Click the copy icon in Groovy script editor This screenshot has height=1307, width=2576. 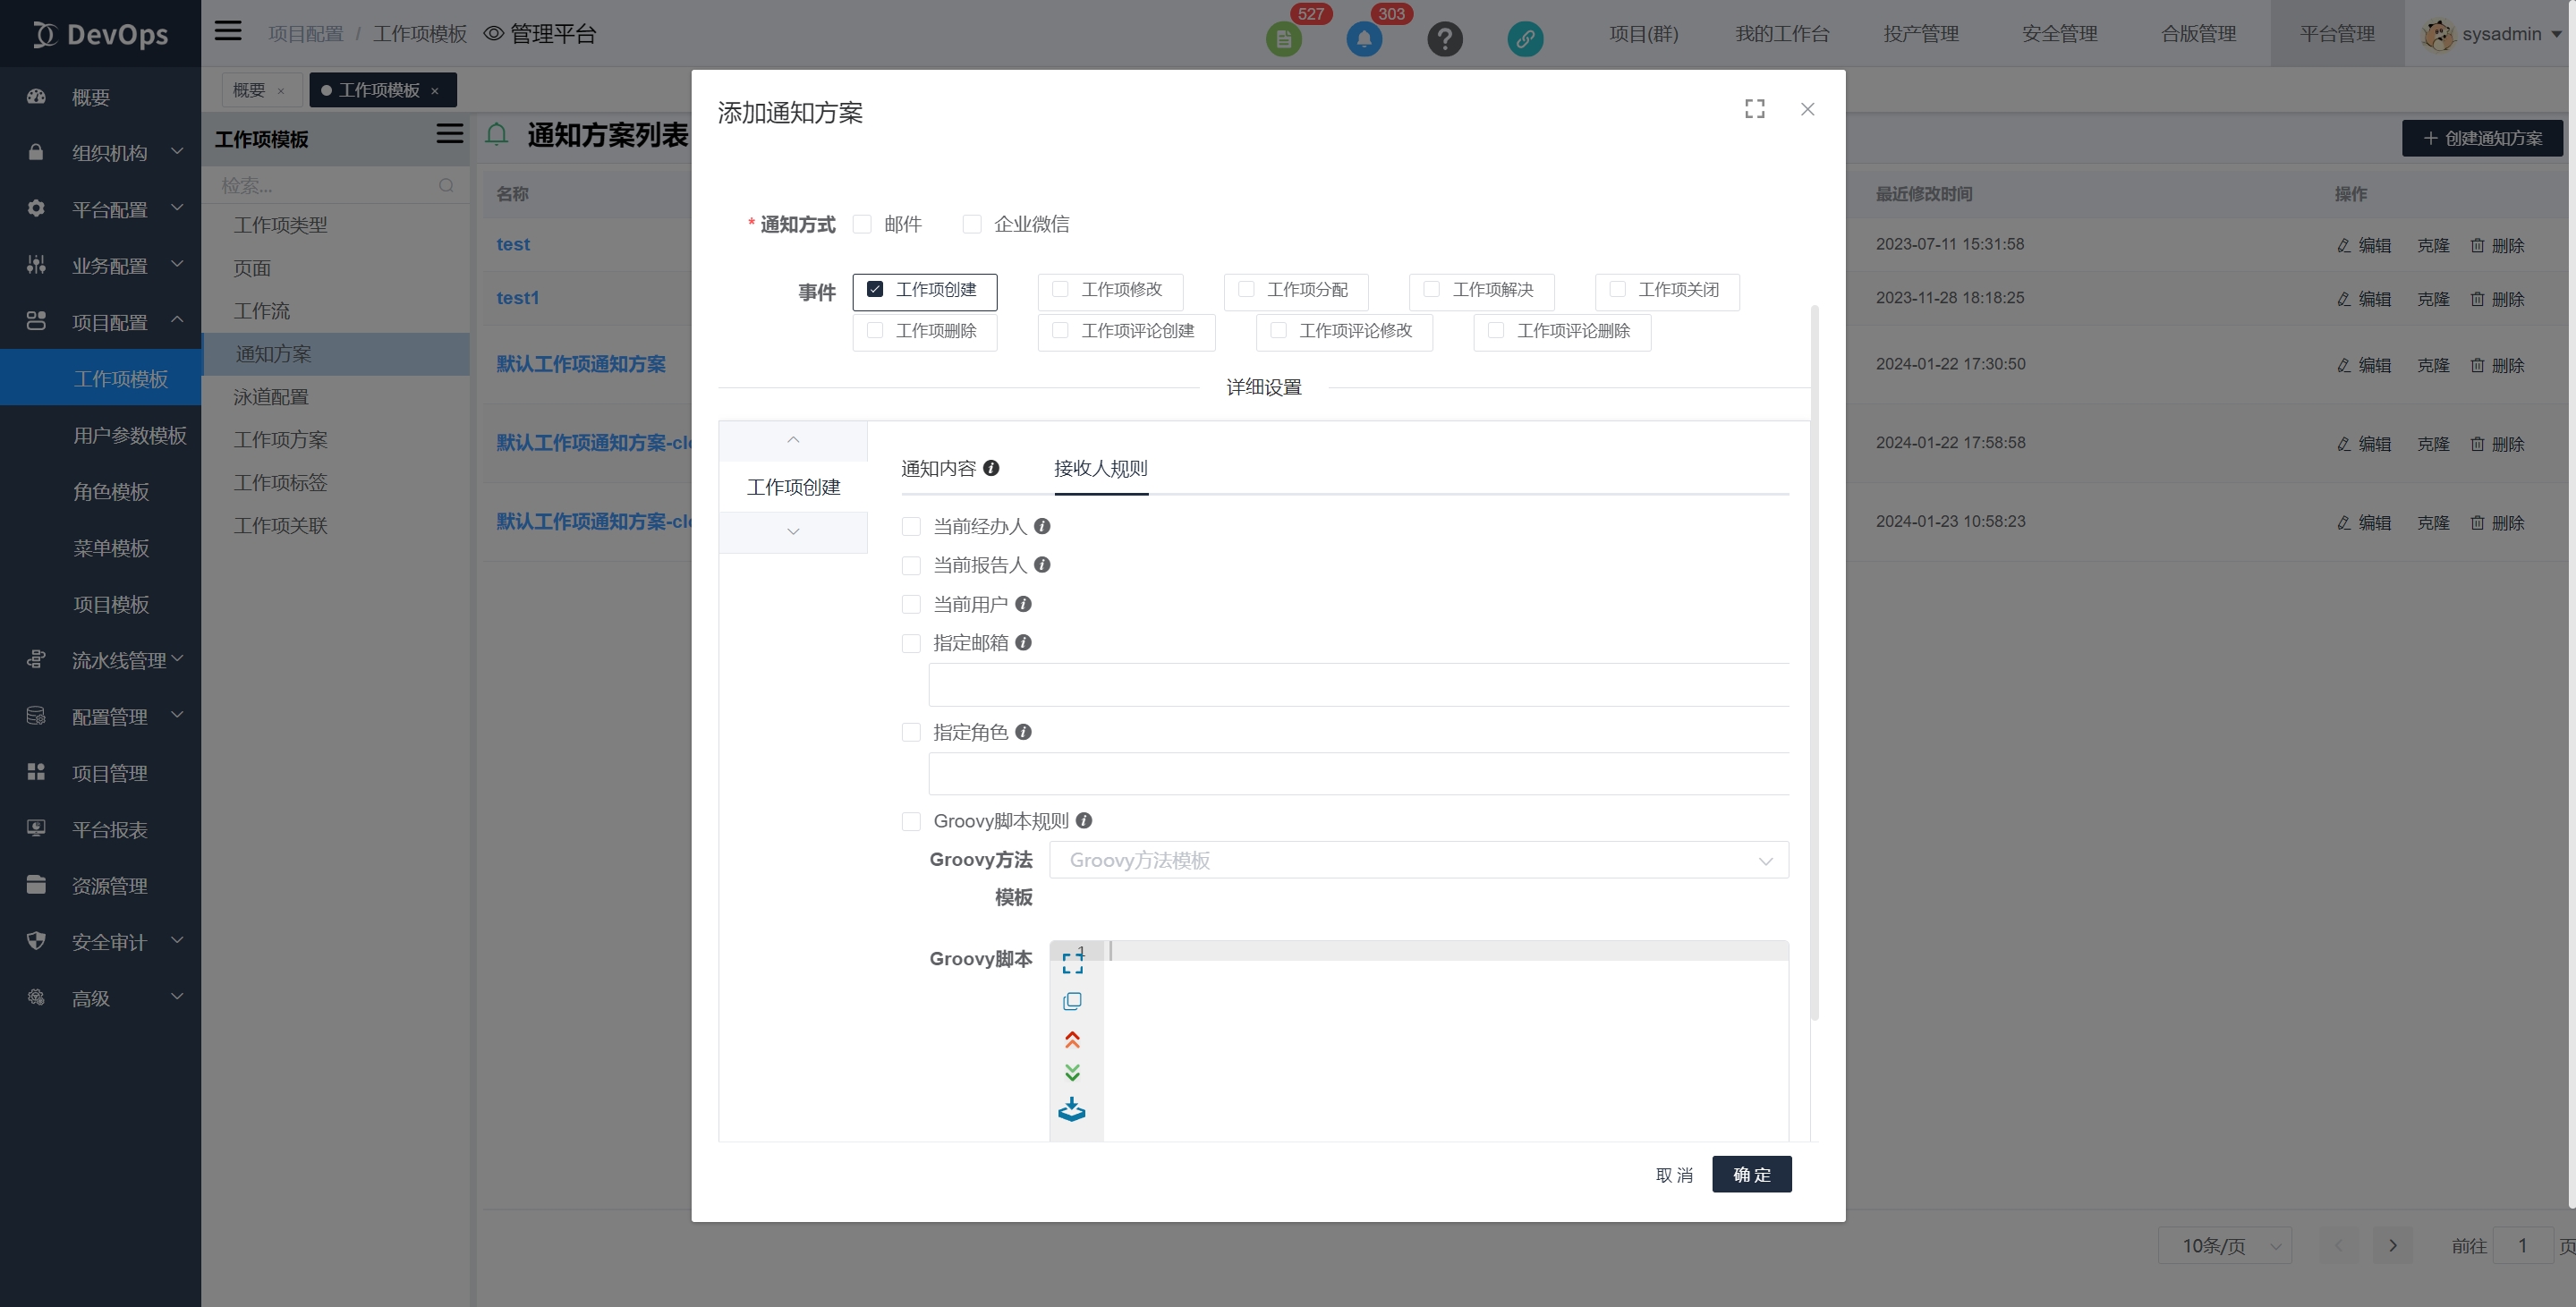tap(1072, 1001)
